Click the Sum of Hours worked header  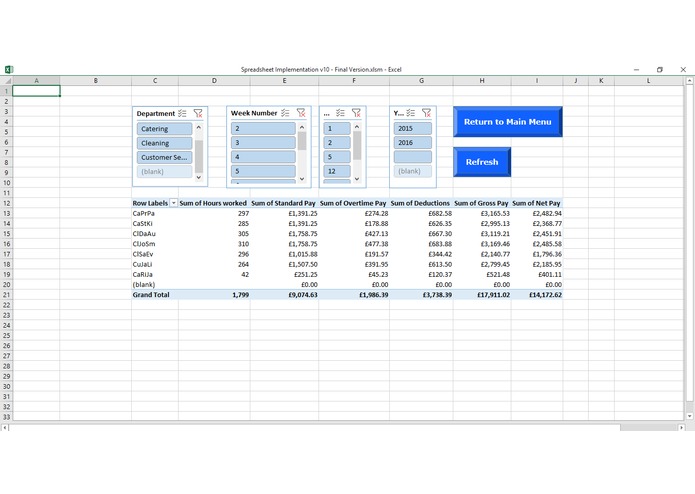(213, 203)
